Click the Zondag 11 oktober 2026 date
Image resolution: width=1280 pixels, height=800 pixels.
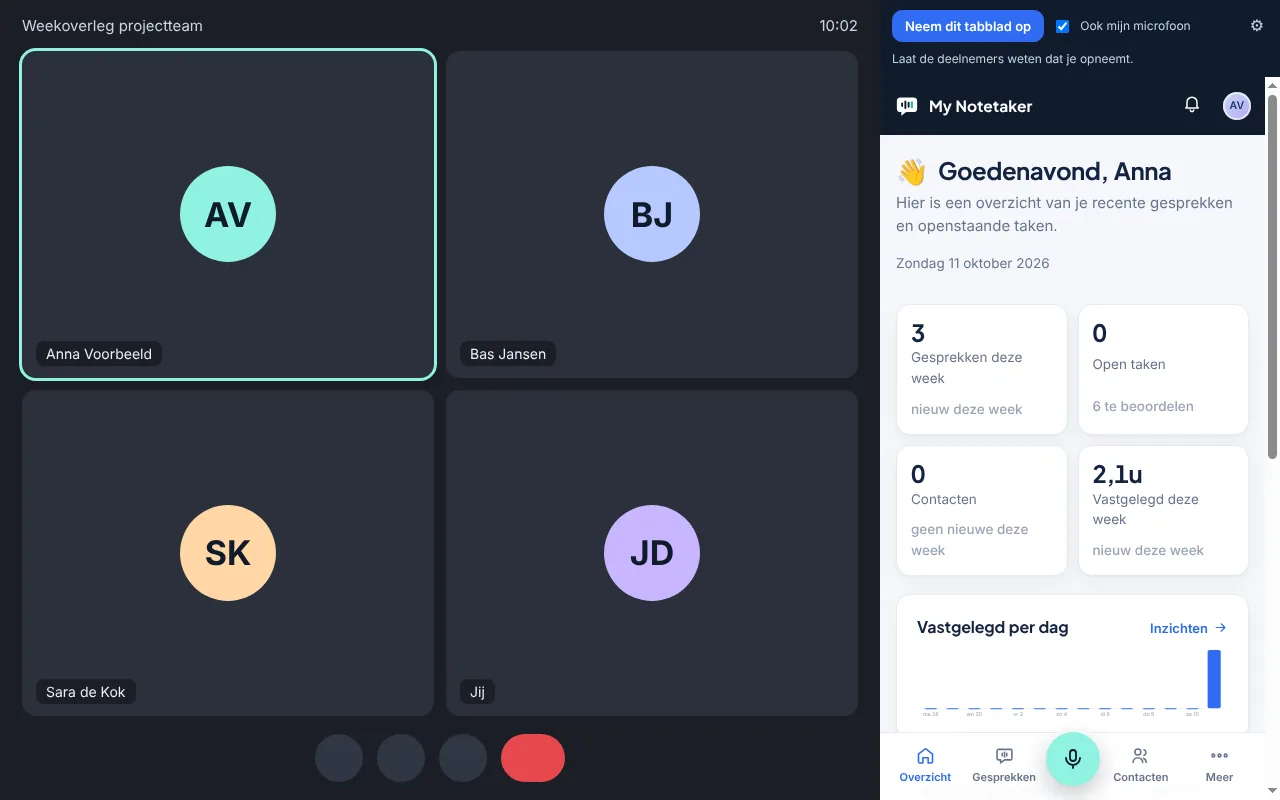[x=973, y=263]
